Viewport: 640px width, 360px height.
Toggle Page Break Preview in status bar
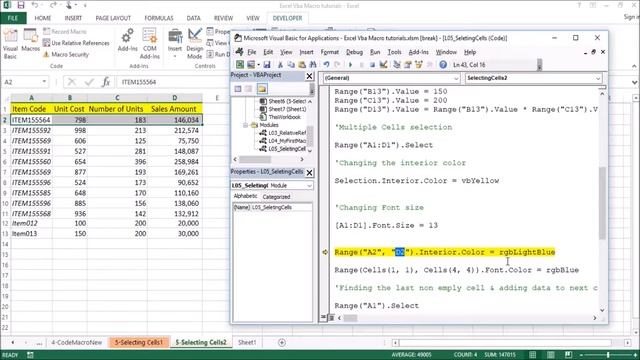(x=568, y=355)
